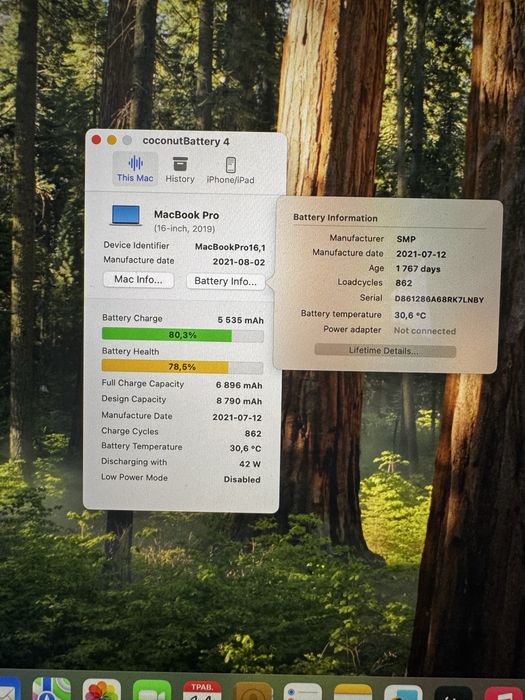This screenshot has height=700, width=525.
Task: Click the 30,6 °C value in main window
Action: pos(245,449)
